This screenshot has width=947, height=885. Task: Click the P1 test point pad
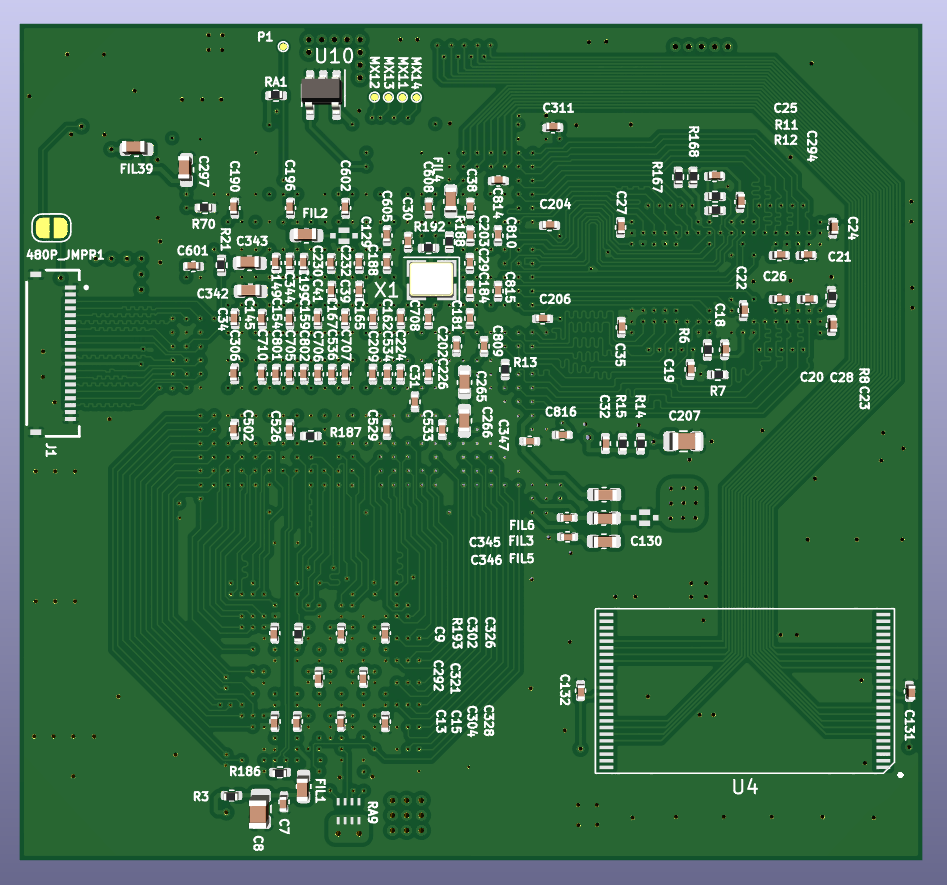[x=283, y=47]
